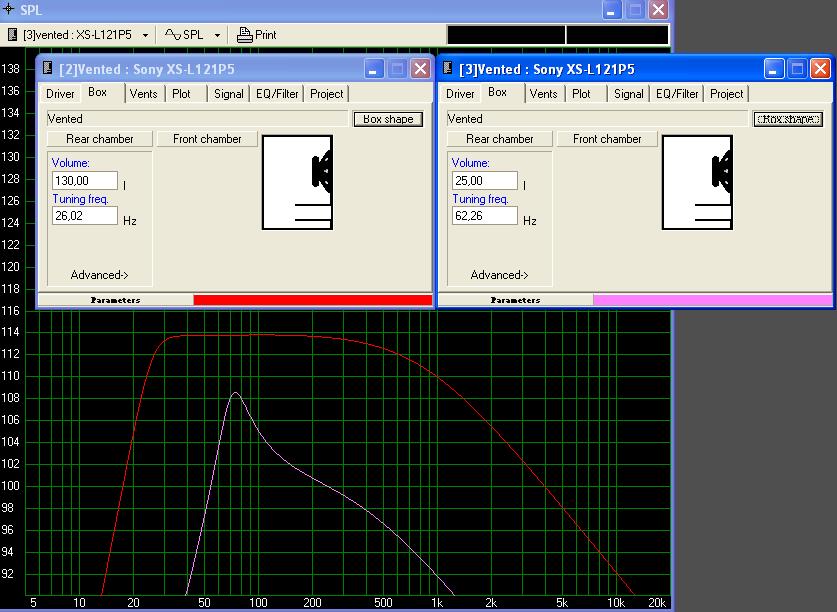837x612 pixels.
Task: Click the Tuning freq field showing 62,26
Action: (485, 216)
